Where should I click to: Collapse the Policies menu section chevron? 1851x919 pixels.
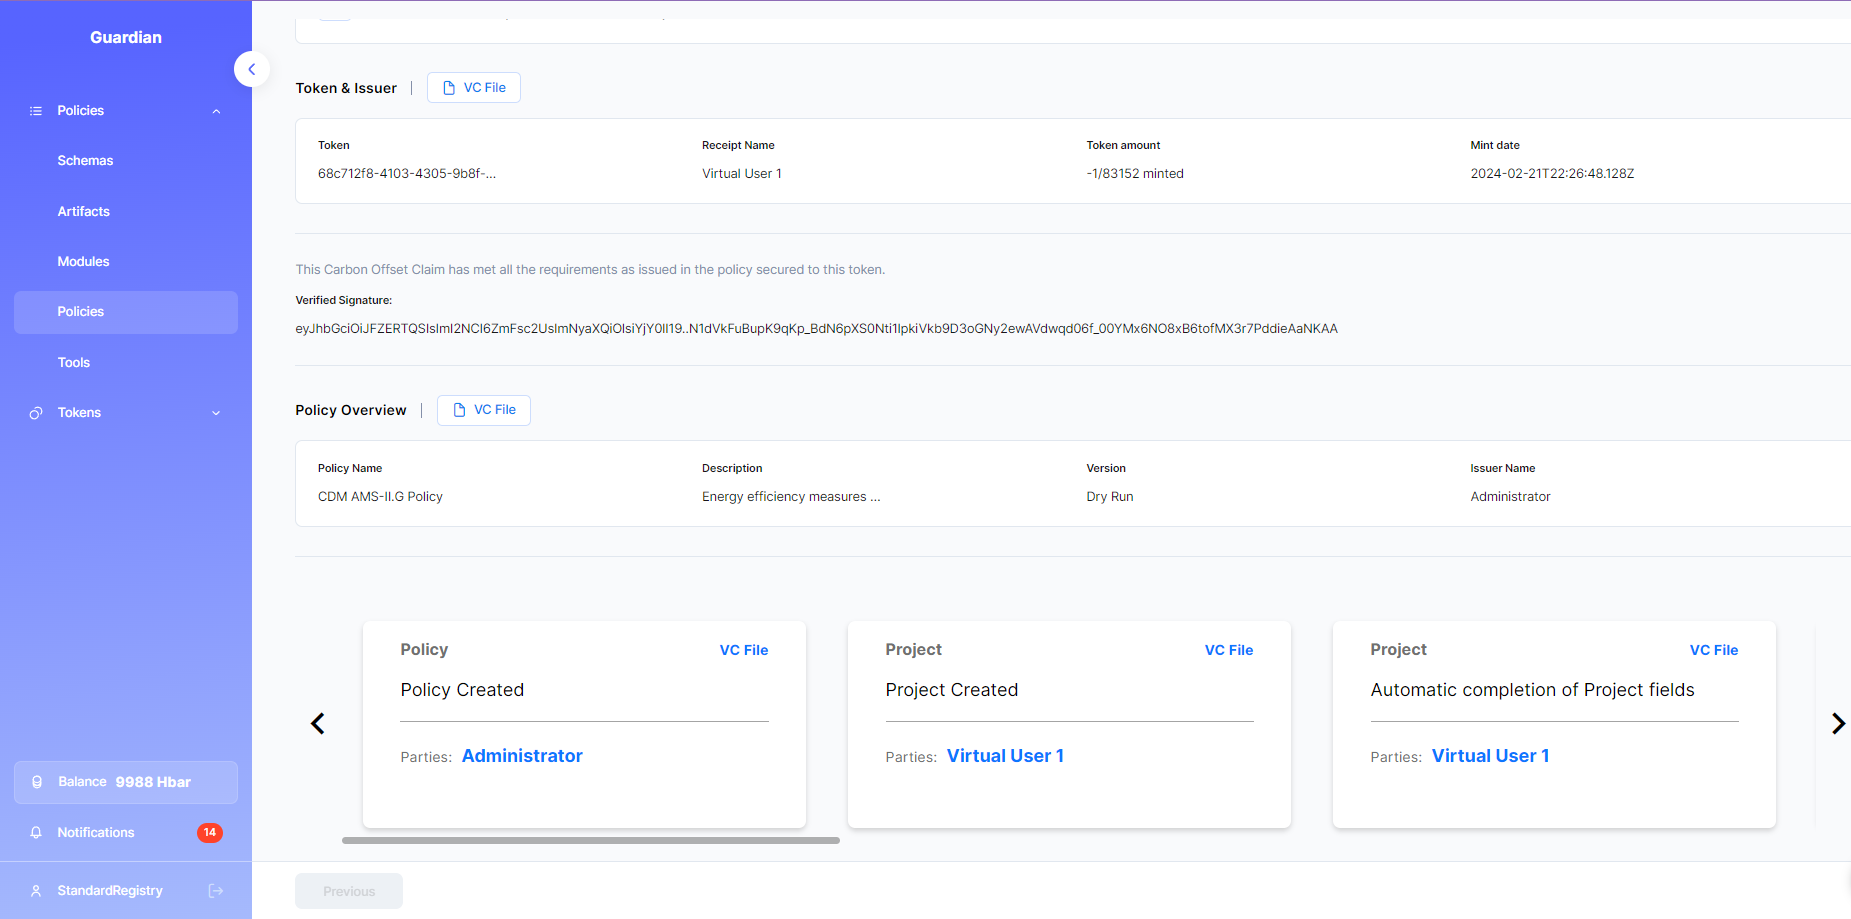[216, 111]
